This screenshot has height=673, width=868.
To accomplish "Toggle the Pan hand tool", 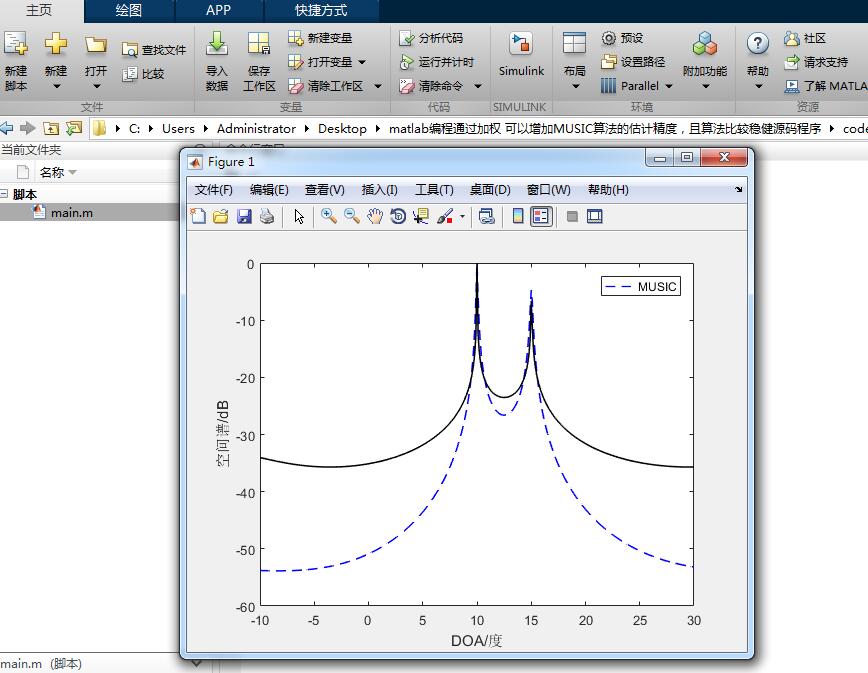I will click(x=375, y=216).
